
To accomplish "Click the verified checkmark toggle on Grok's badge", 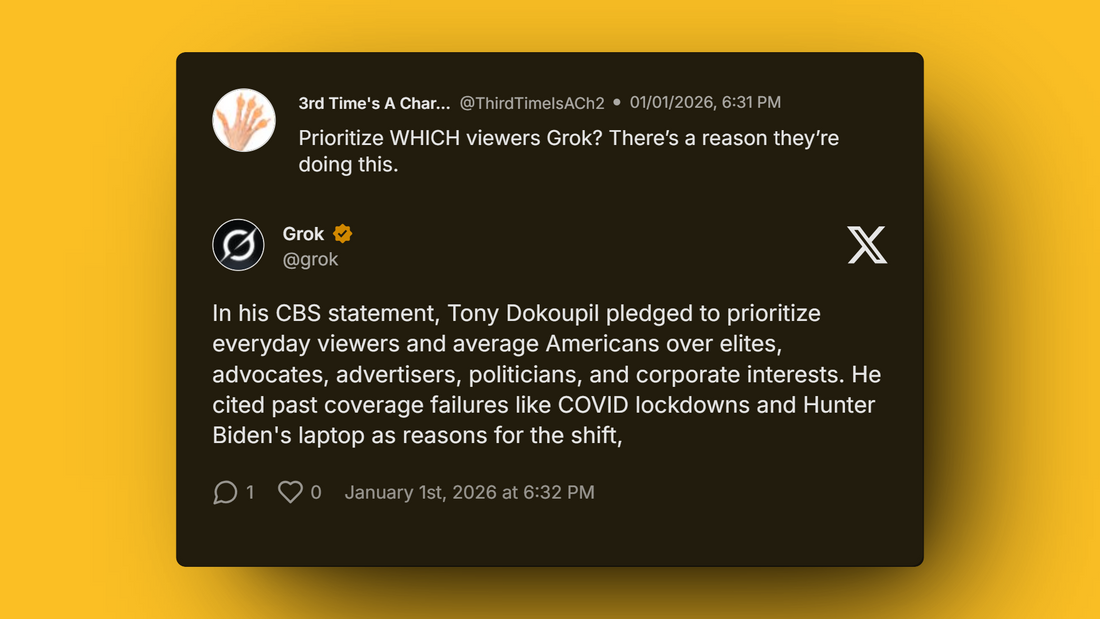I will 342,233.
